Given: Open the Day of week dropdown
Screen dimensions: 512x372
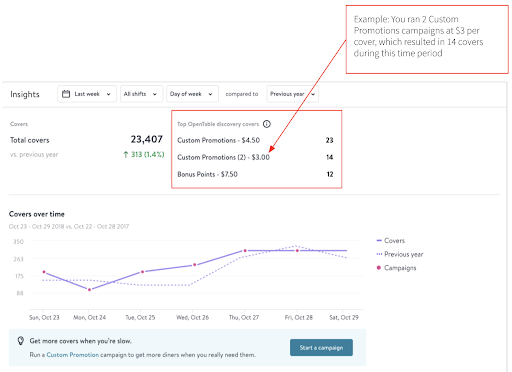Looking at the screenshot, I should click(192, 94).
